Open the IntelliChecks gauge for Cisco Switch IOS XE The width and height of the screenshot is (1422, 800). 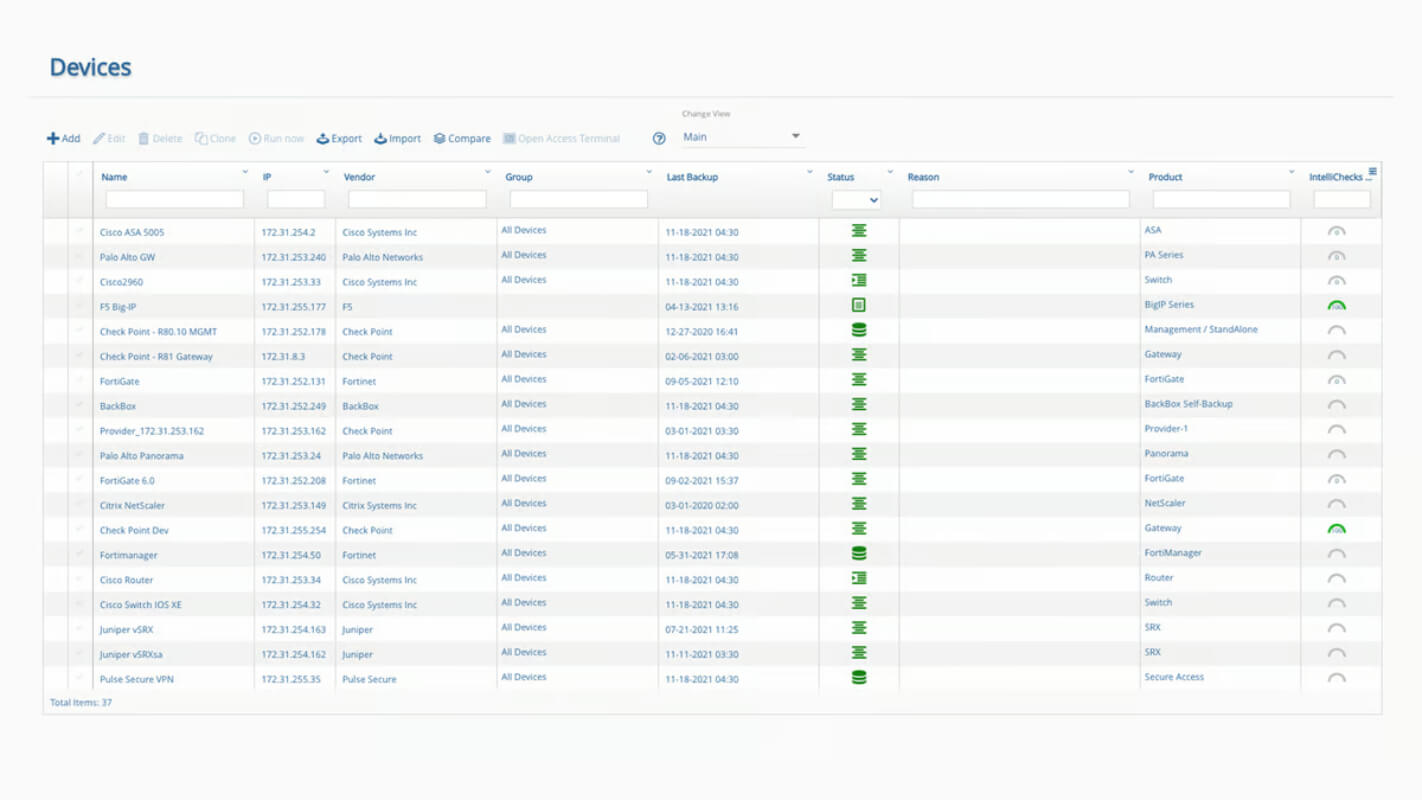tap(1336, 604)
